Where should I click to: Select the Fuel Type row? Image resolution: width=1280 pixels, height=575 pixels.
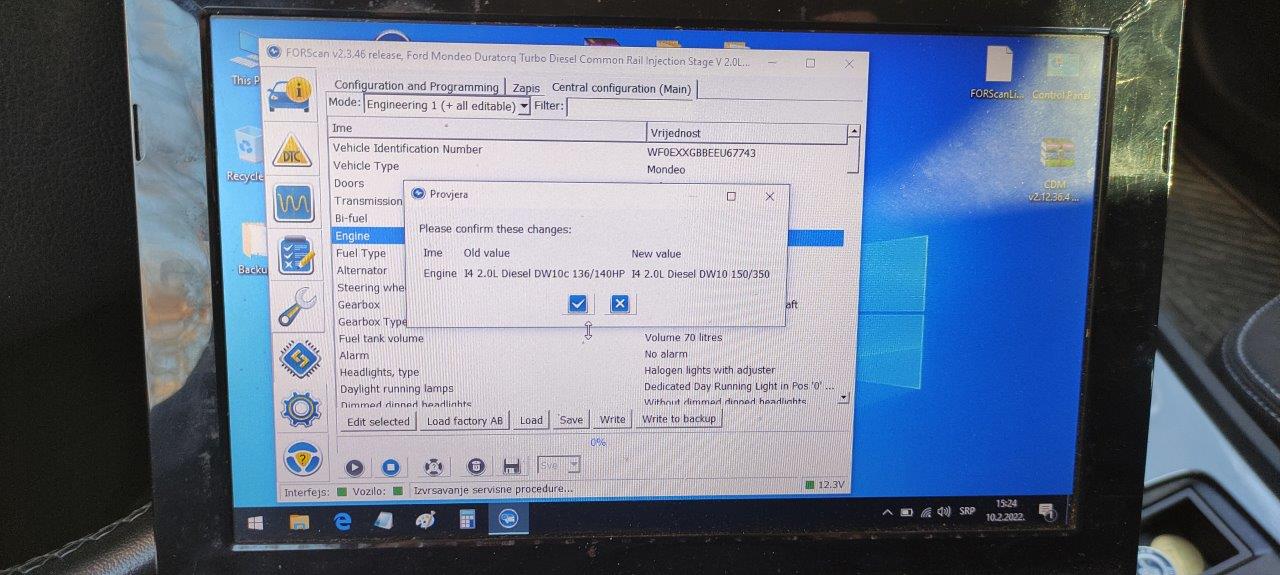click(369, 254)
